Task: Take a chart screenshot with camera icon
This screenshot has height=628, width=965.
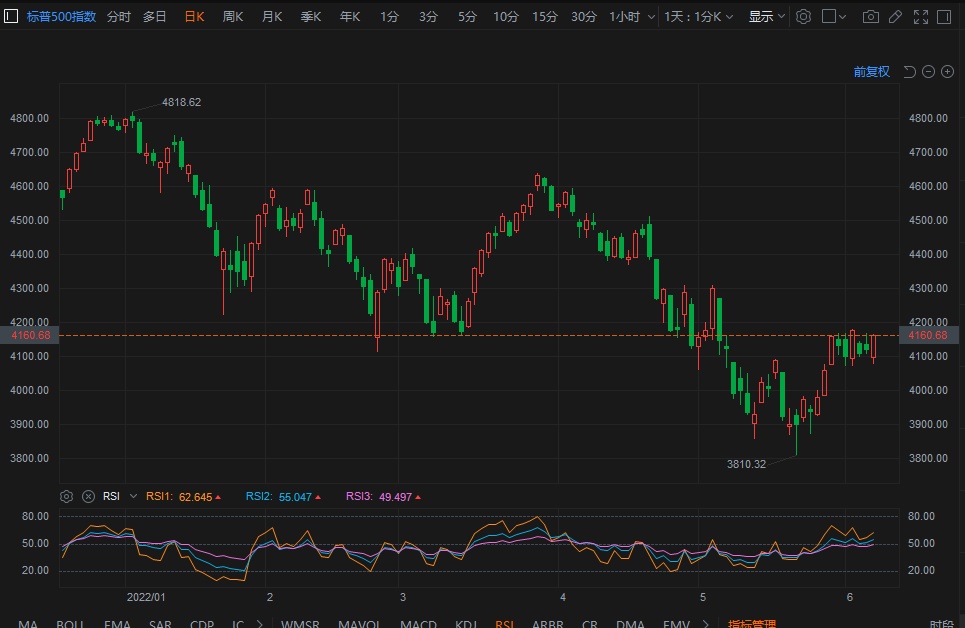Action: click(871, 17)
